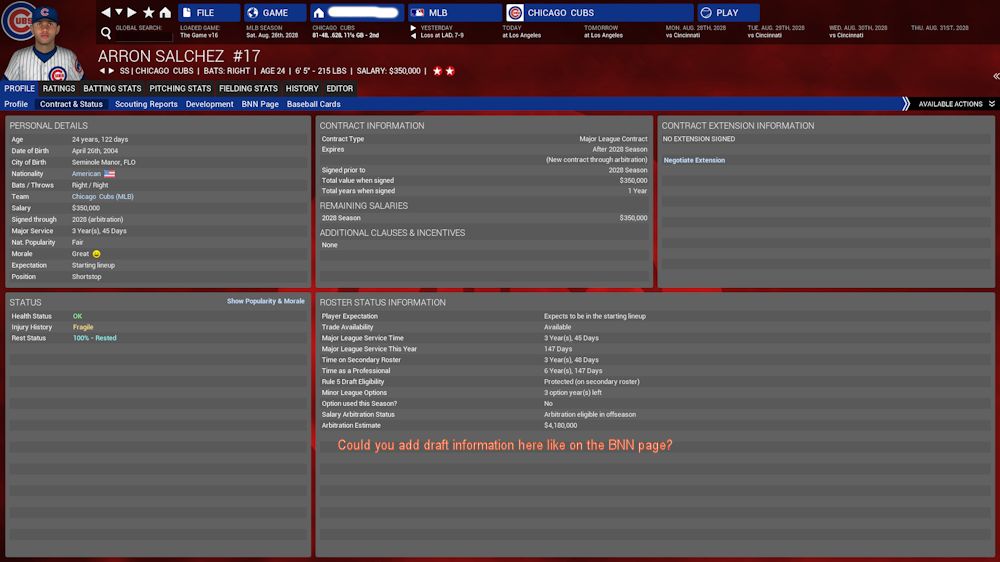Click the morale smiley face icon
This screenshot has height=562, width=1000.
point(96,254)
